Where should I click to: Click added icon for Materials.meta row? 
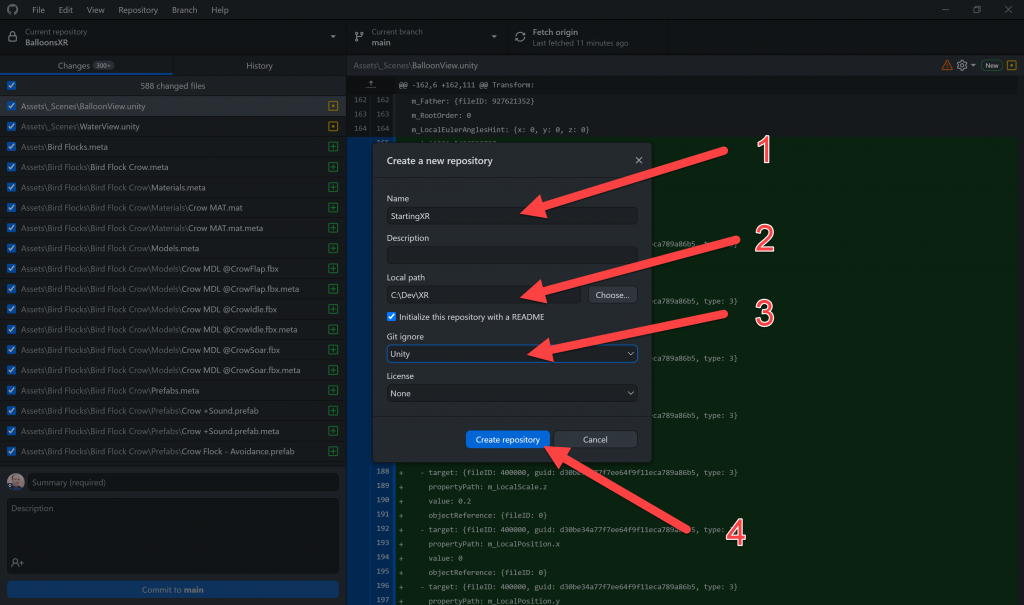(333, 187)
